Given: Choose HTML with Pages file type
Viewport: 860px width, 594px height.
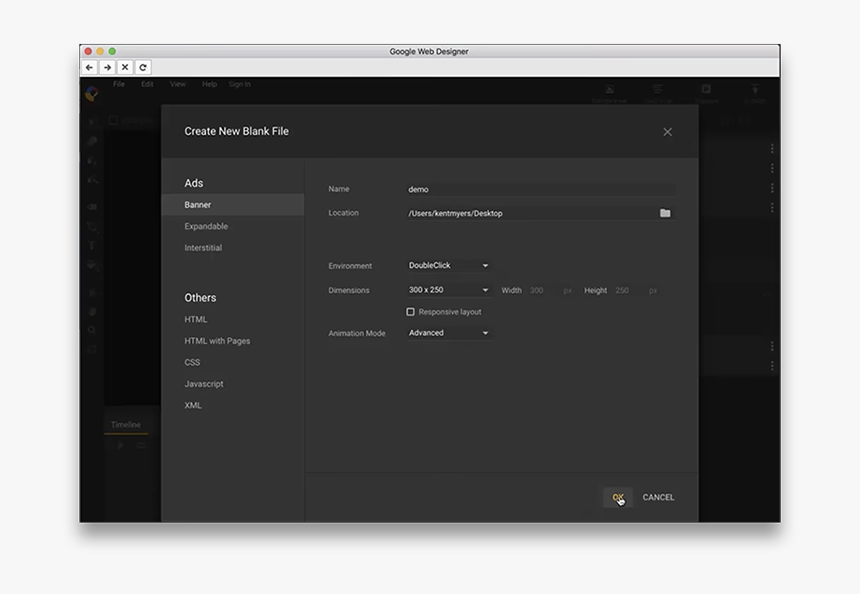Looking at the screenshot, I should 217,341.
